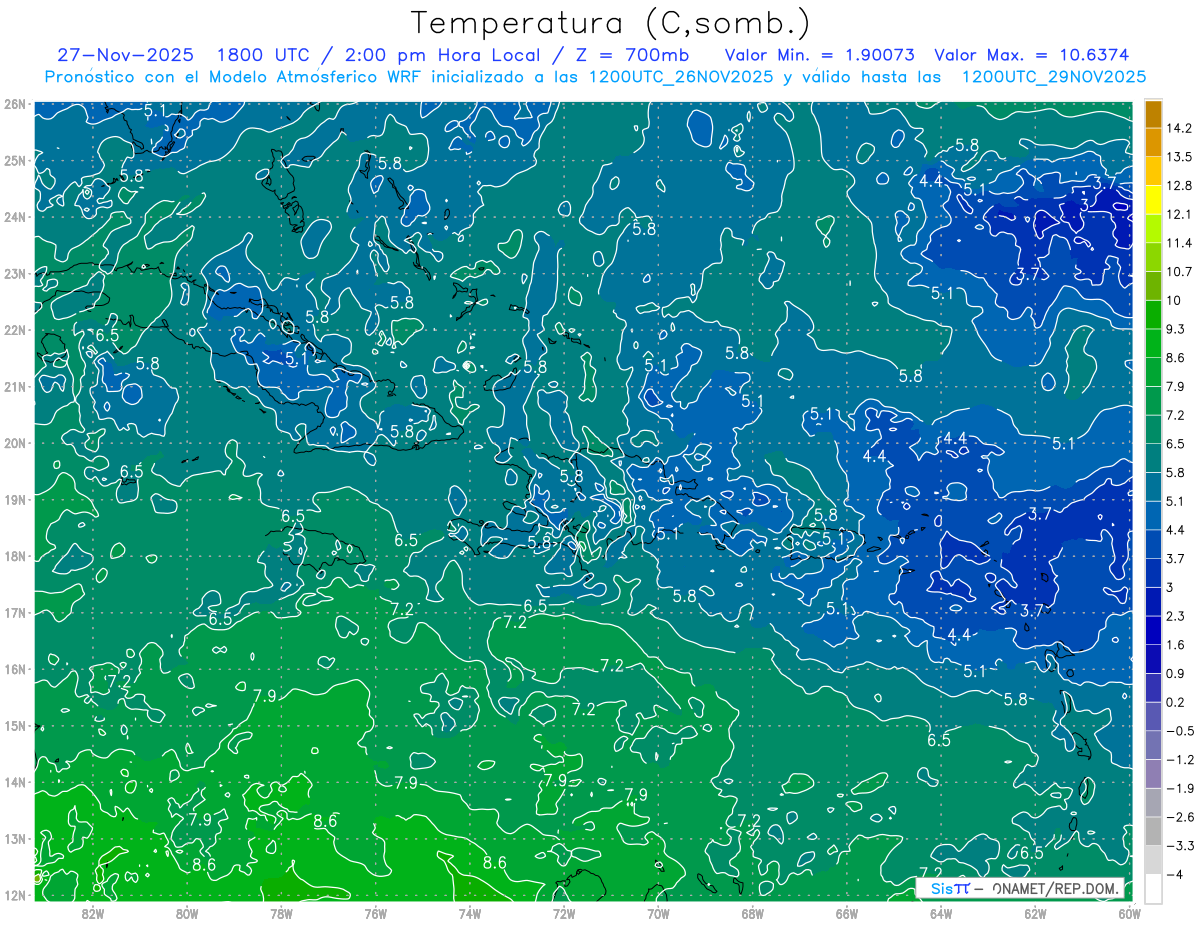
Task: Click the 12.8 color scale label
Action: pos(1179,186)
